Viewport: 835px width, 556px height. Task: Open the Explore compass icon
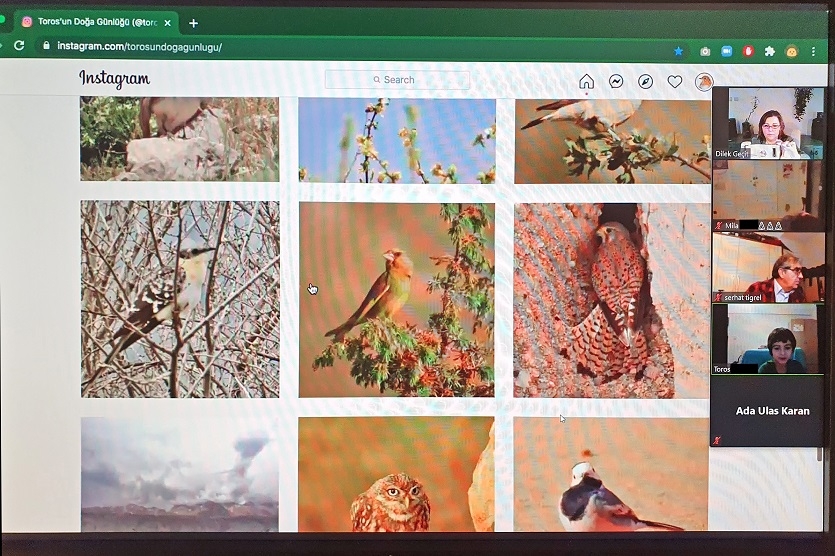[x=645, y=82]
